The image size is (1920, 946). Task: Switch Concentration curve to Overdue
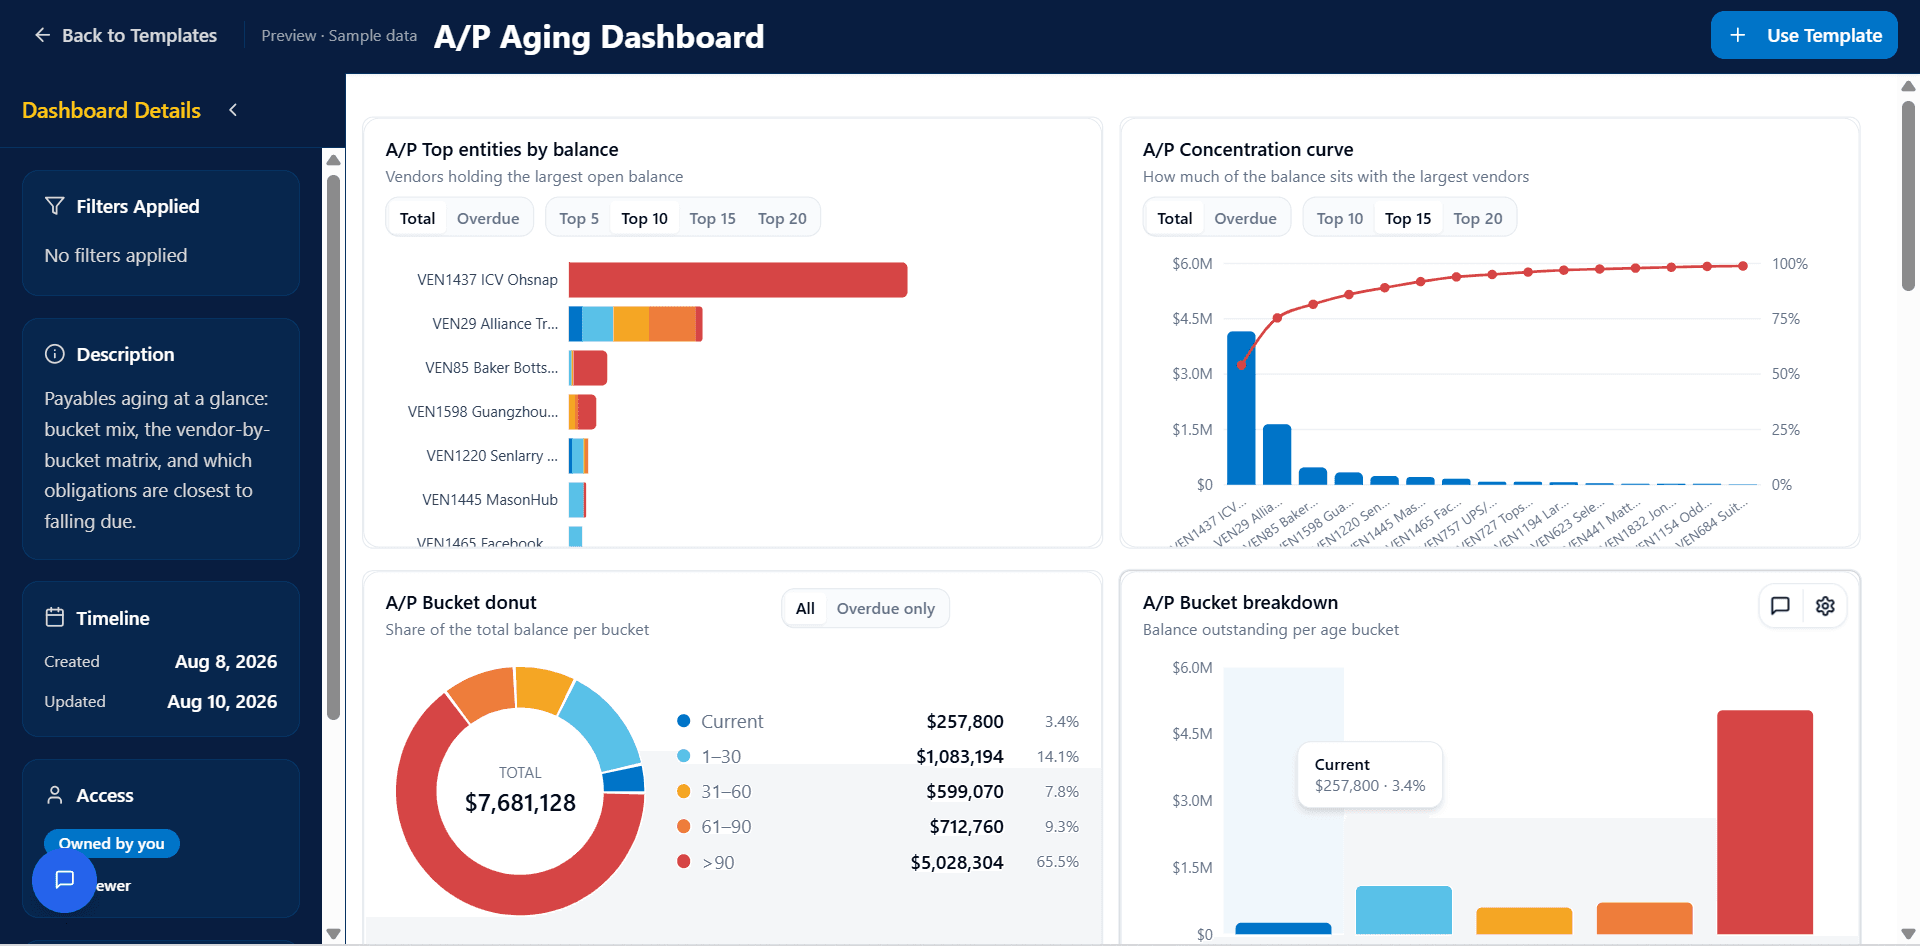(x=1245, y=218)
